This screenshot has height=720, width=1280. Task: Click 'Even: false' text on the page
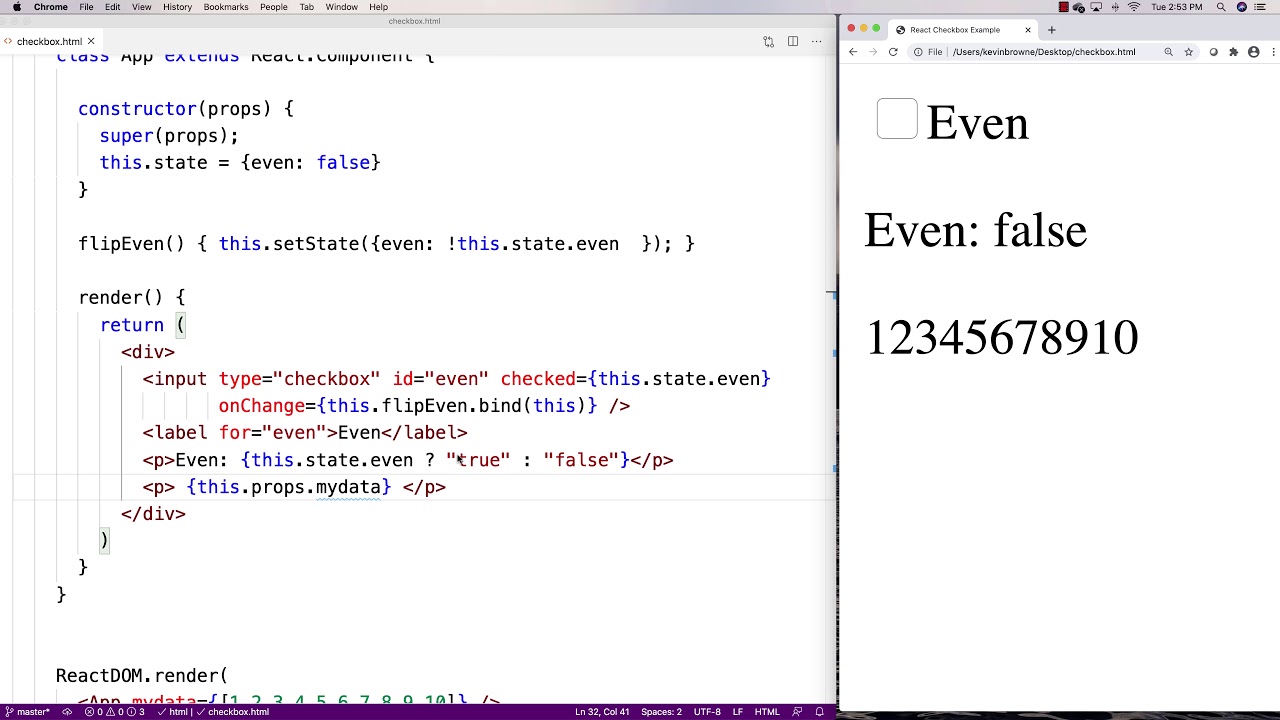[x=975, y=231]
